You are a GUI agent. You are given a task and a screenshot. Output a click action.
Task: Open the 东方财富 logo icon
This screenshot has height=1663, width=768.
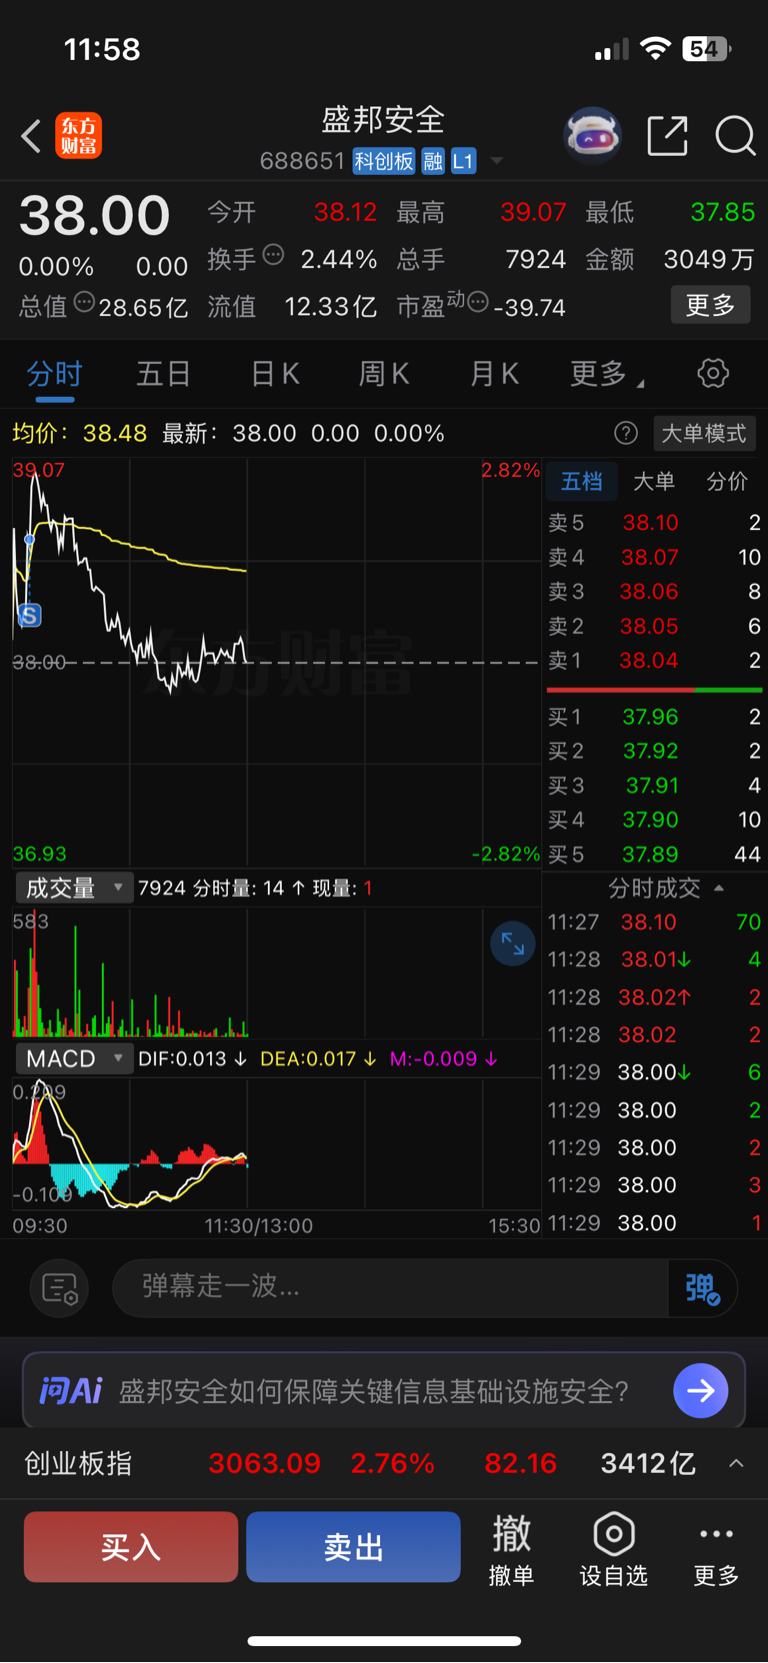coord(78,136)
